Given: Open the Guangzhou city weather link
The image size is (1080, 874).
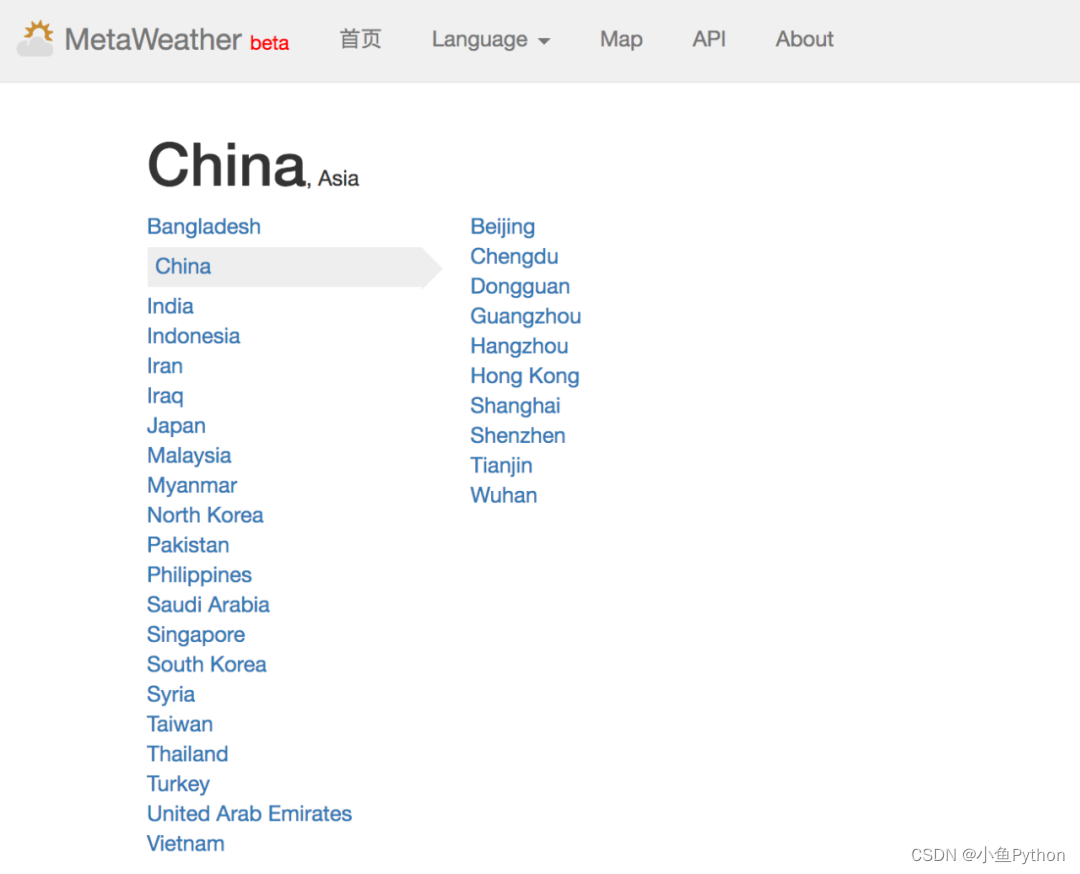Looking at the screenshot, I should [x=526, y=316].
